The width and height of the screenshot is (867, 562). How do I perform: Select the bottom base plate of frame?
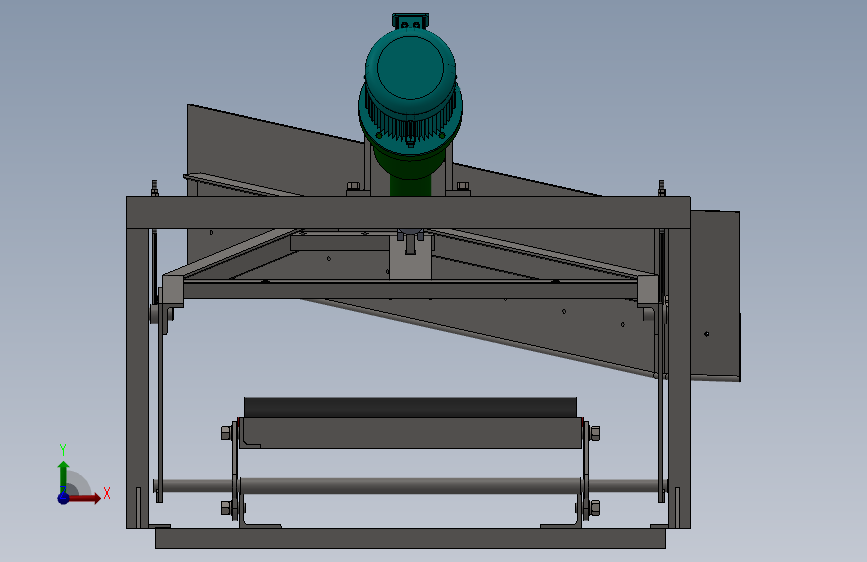(410, 538)
